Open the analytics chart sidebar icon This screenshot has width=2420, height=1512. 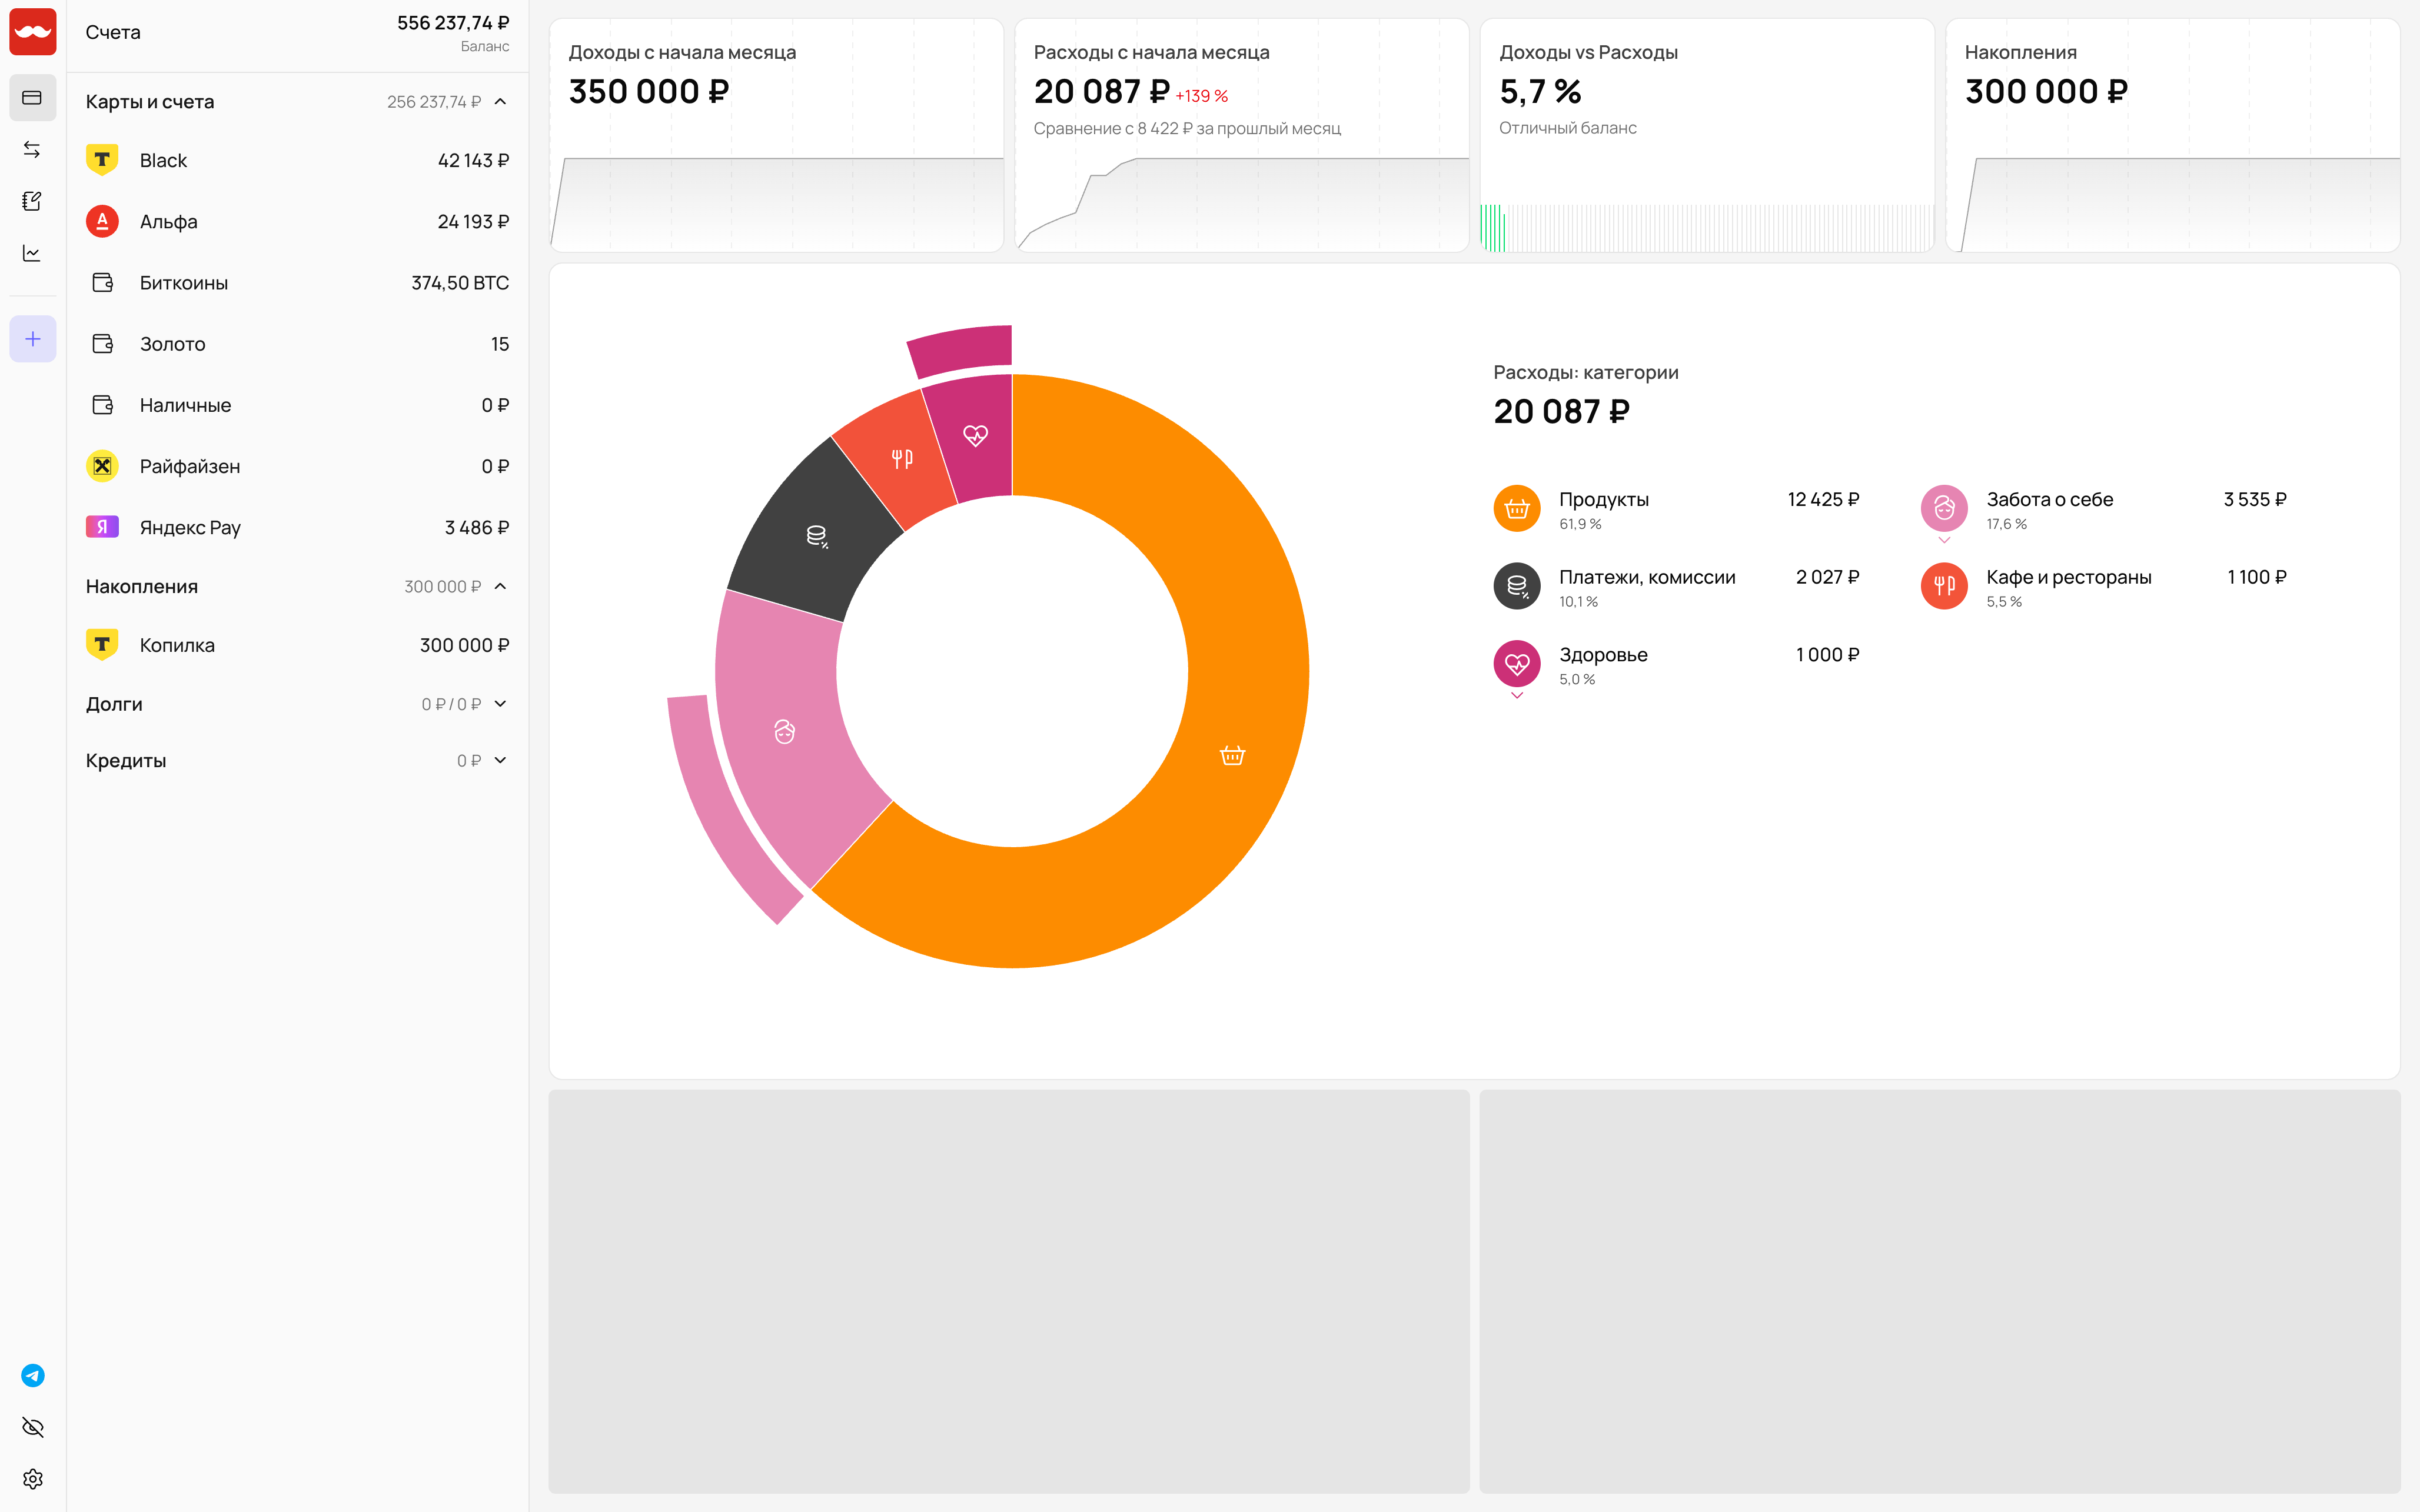click(32, 254)
